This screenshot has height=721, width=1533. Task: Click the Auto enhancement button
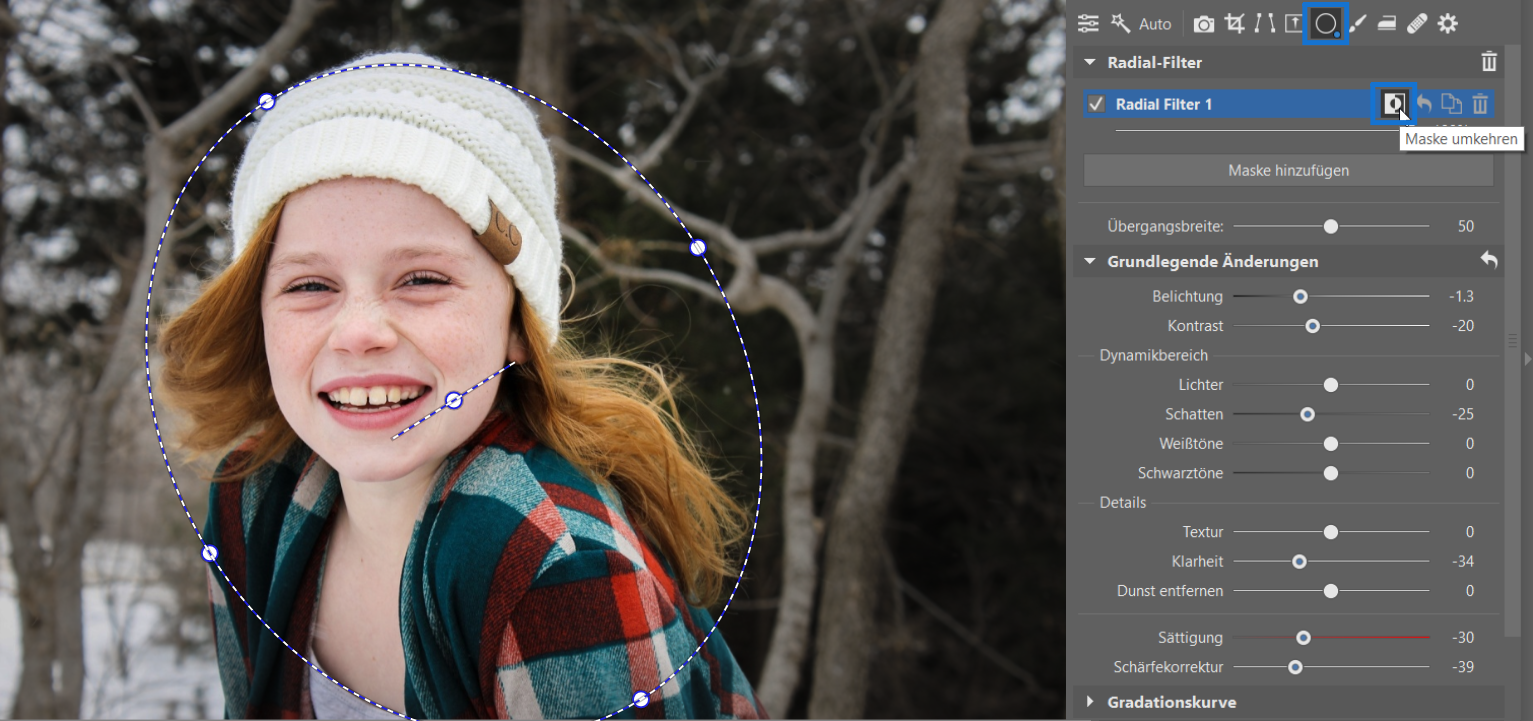(1142, 24)
